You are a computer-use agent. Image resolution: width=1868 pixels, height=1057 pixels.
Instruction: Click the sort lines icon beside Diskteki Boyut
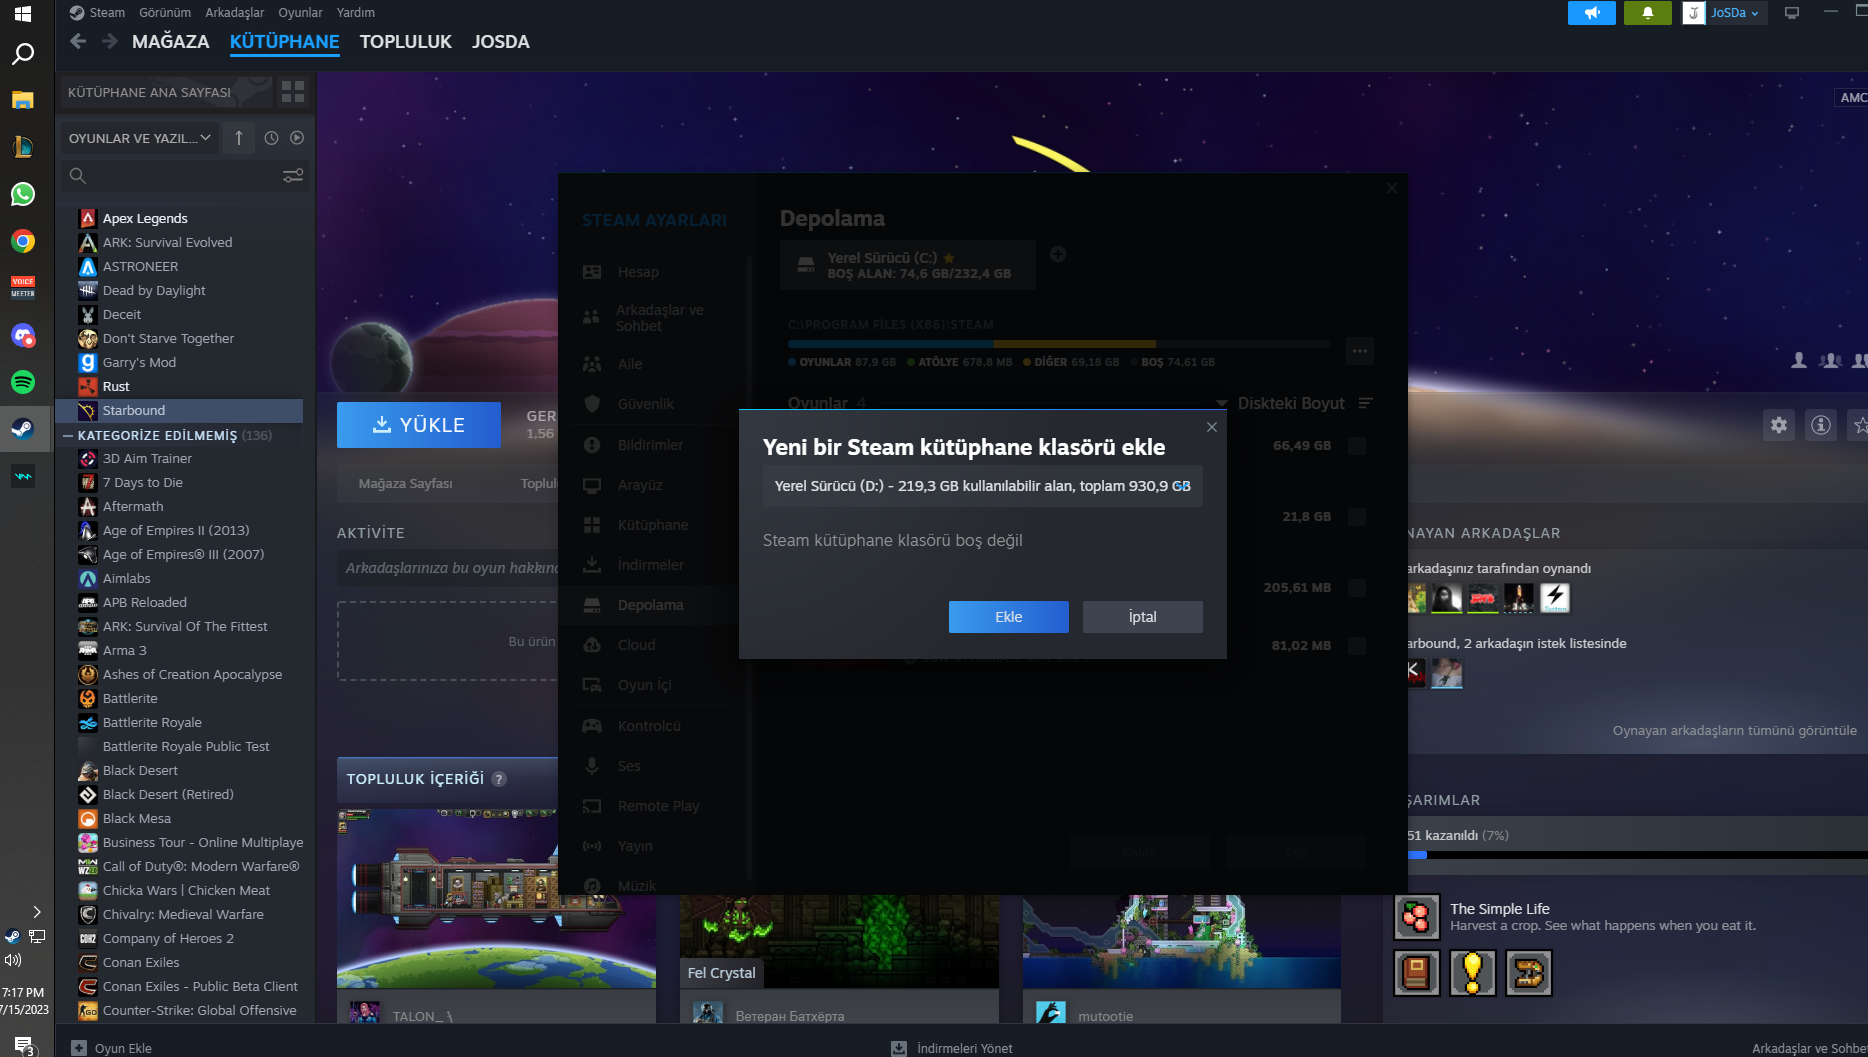pos(1366,403)
